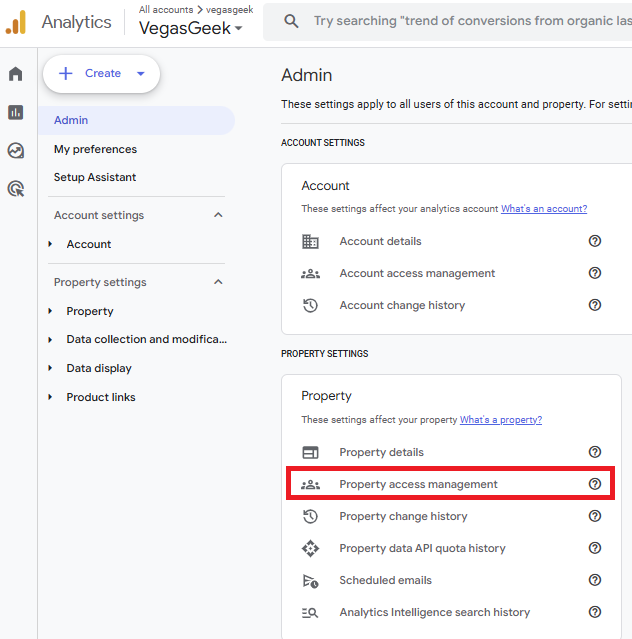The width and height of the screenshot is (632, 639).
Task: Click help icon beside Property access management
Action: pos(595,484)
